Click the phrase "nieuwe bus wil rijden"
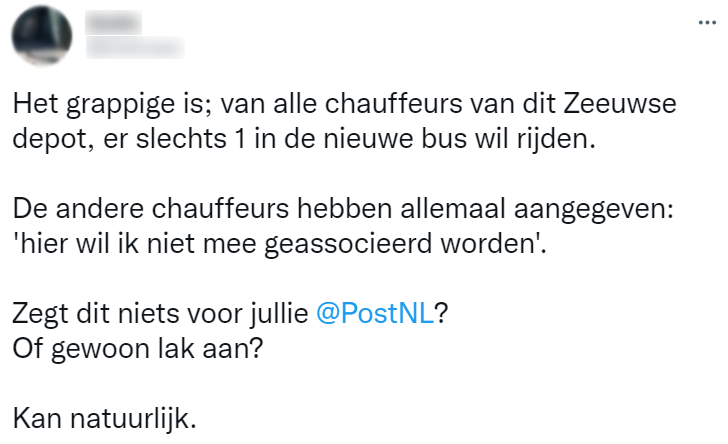The image size is (728, 444). pyautogui.click(x=492, y=137)
